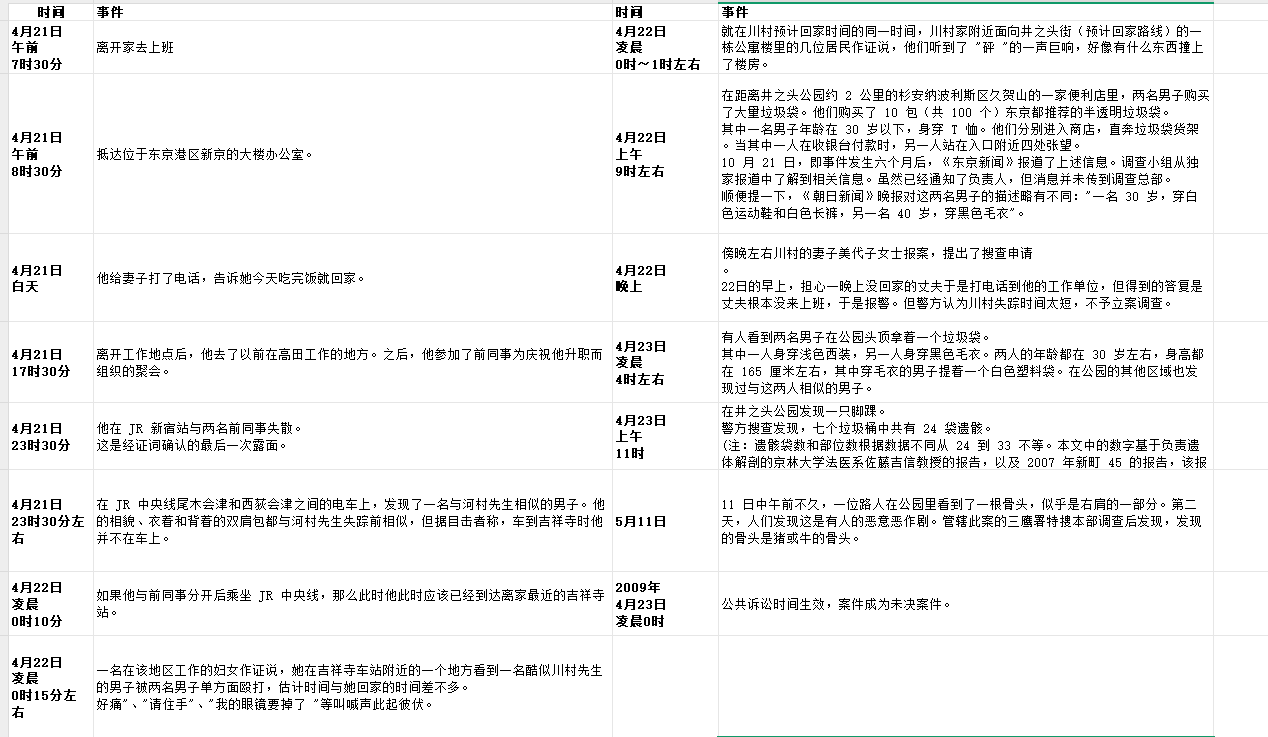Click the '离开家去上班' event cell
Viewport: 1268px width, 737px height.
point(353,47)
